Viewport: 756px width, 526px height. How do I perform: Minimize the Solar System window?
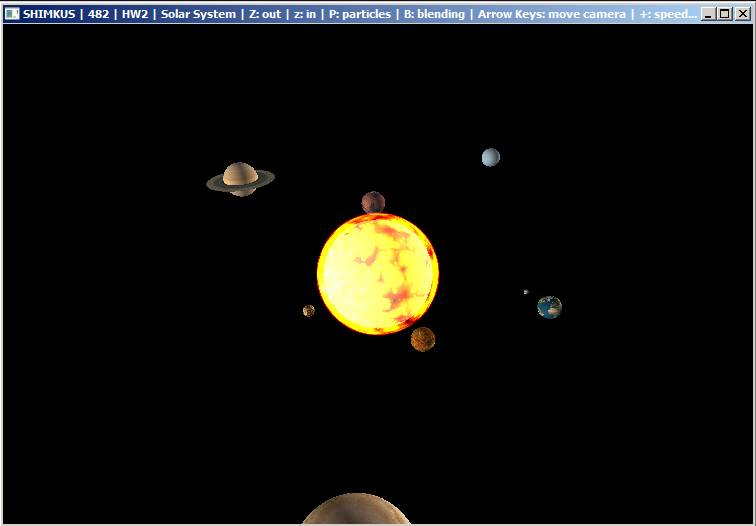[x=709, y=14]
